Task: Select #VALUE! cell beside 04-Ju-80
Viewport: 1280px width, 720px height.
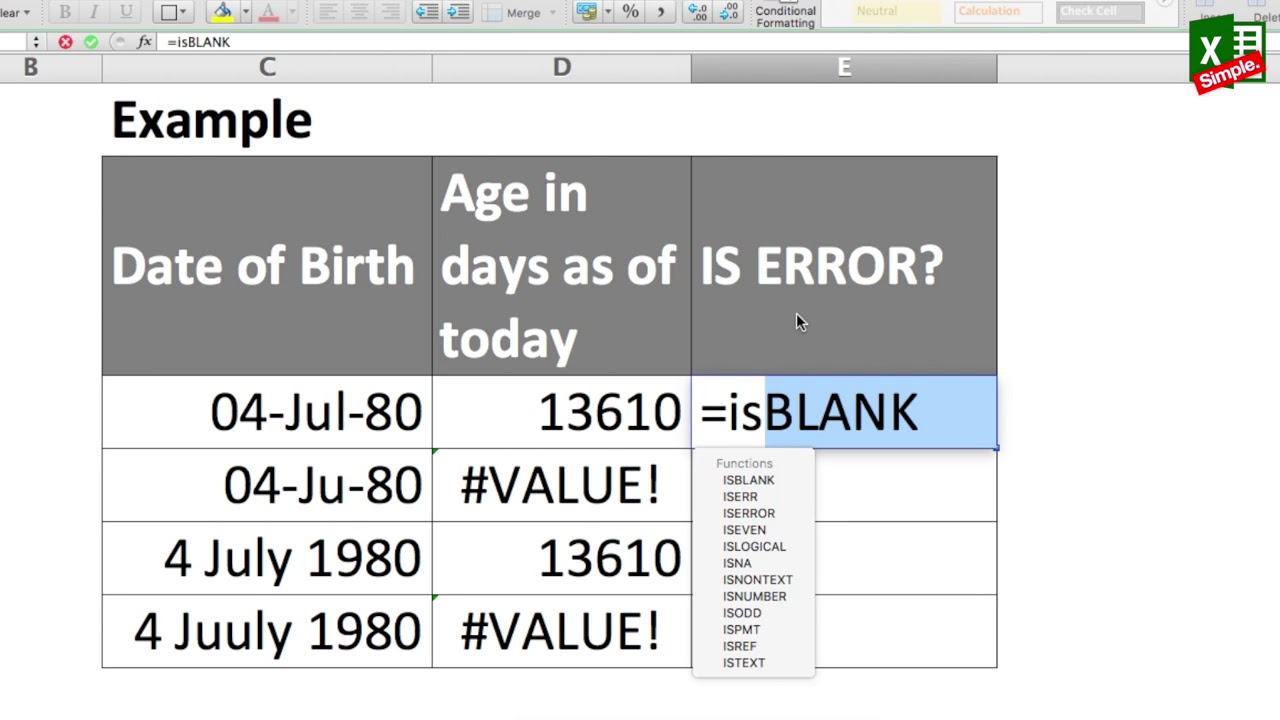Action: click(562, 485)
